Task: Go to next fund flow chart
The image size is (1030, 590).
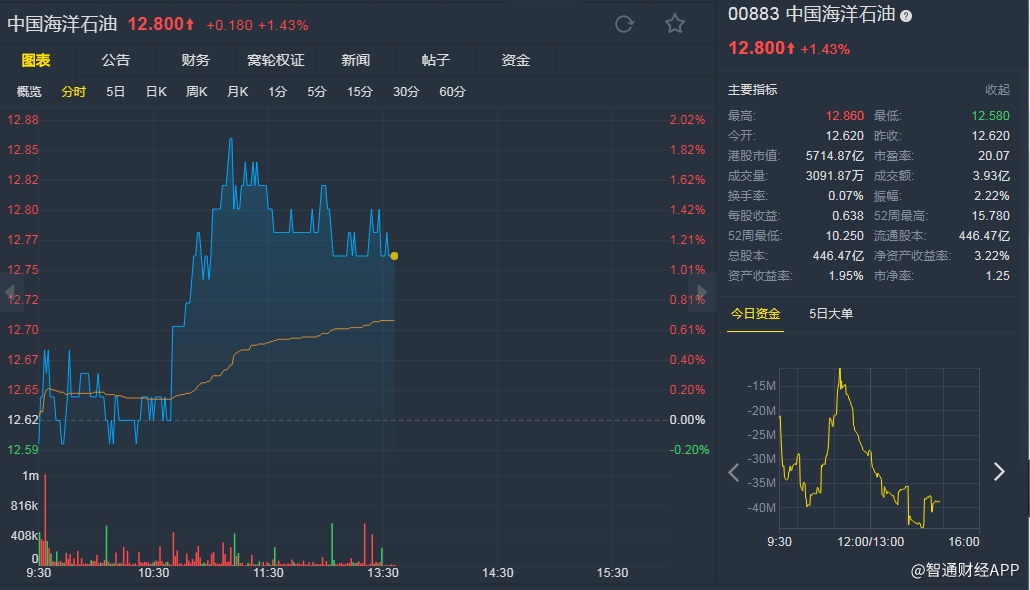Action: 998,472
